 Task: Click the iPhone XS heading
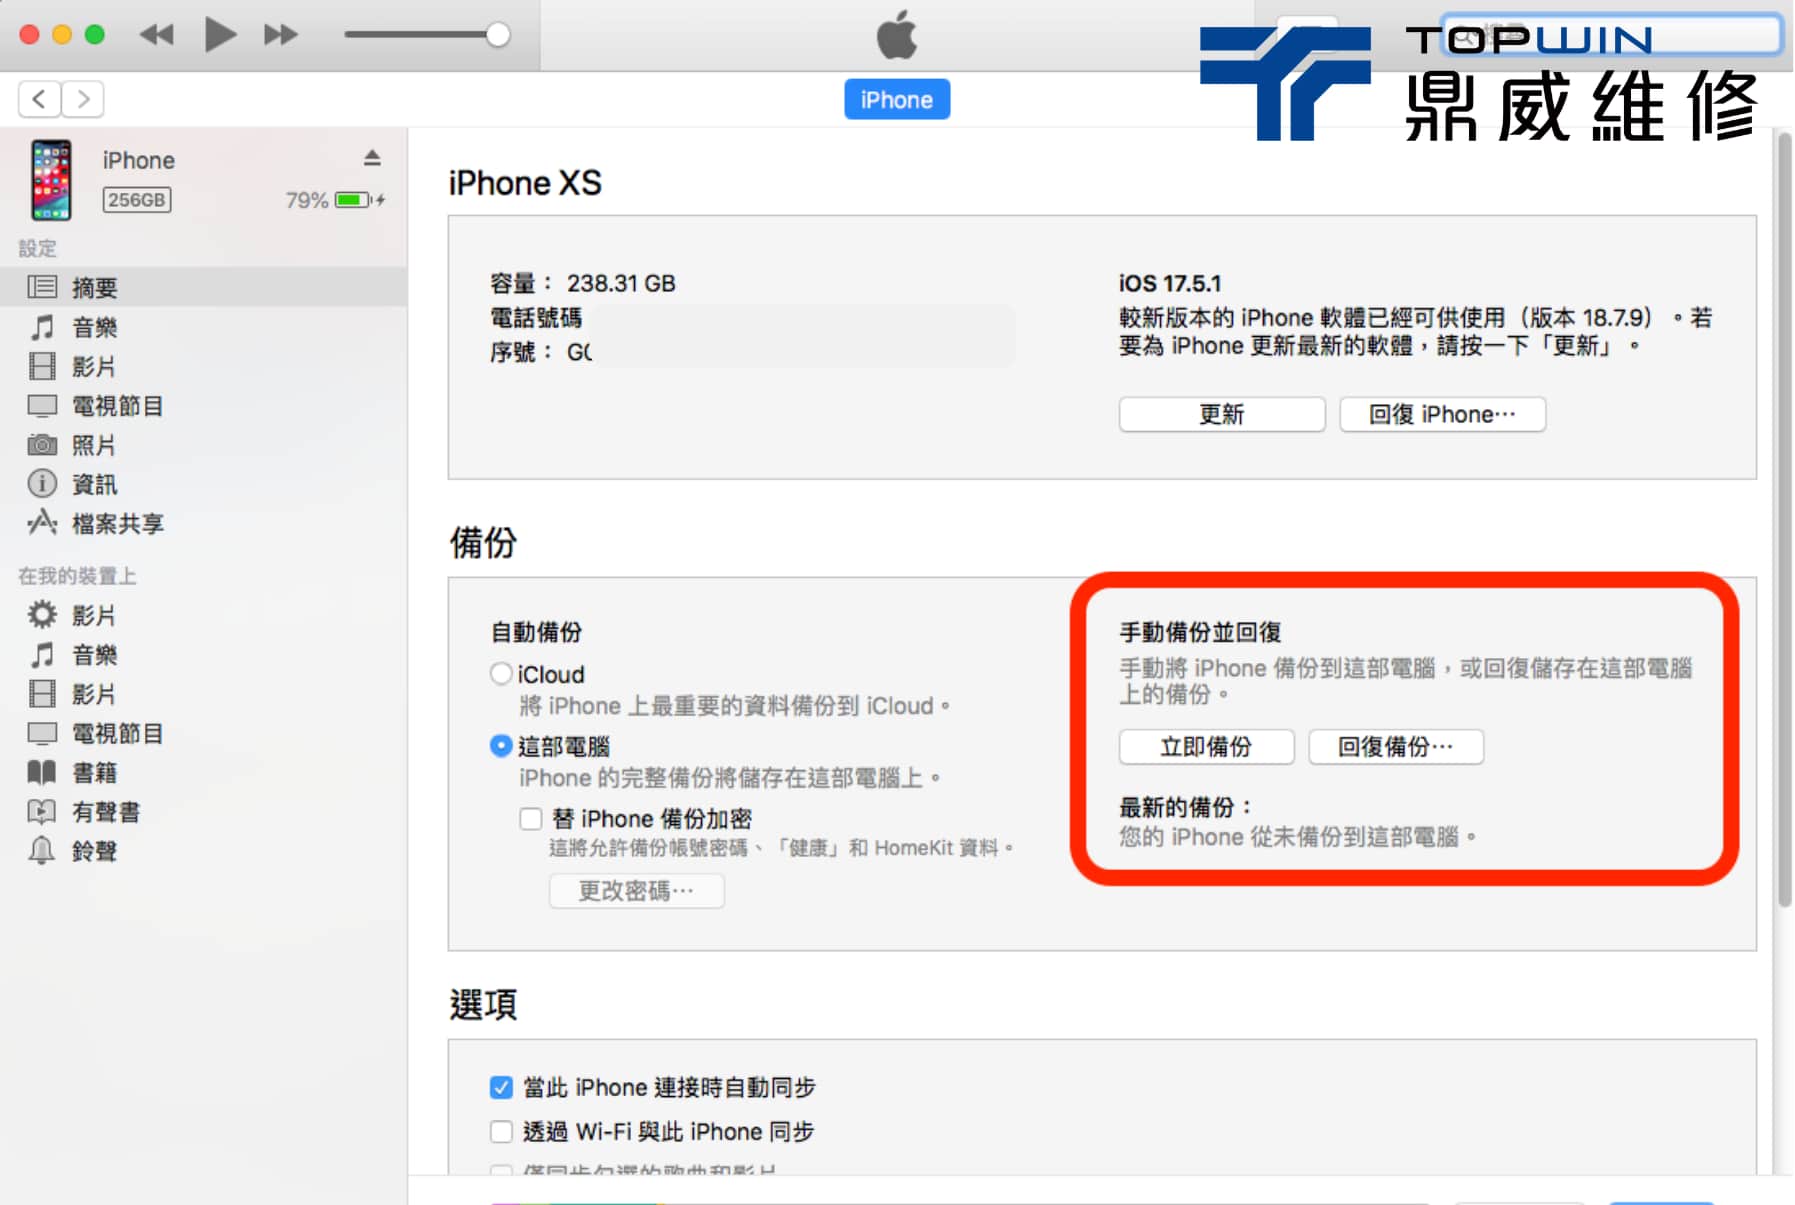tap(525, 183)
